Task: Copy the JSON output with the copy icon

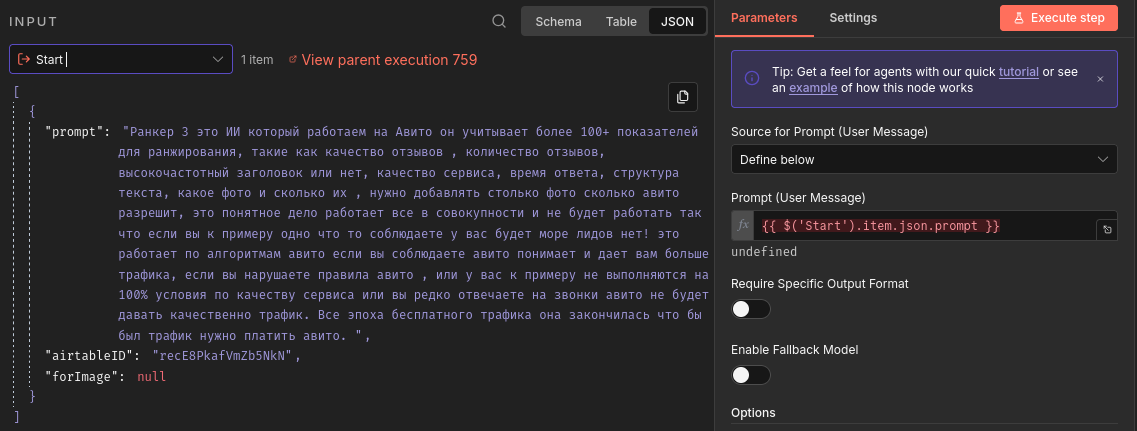Action: pos(682,97)
